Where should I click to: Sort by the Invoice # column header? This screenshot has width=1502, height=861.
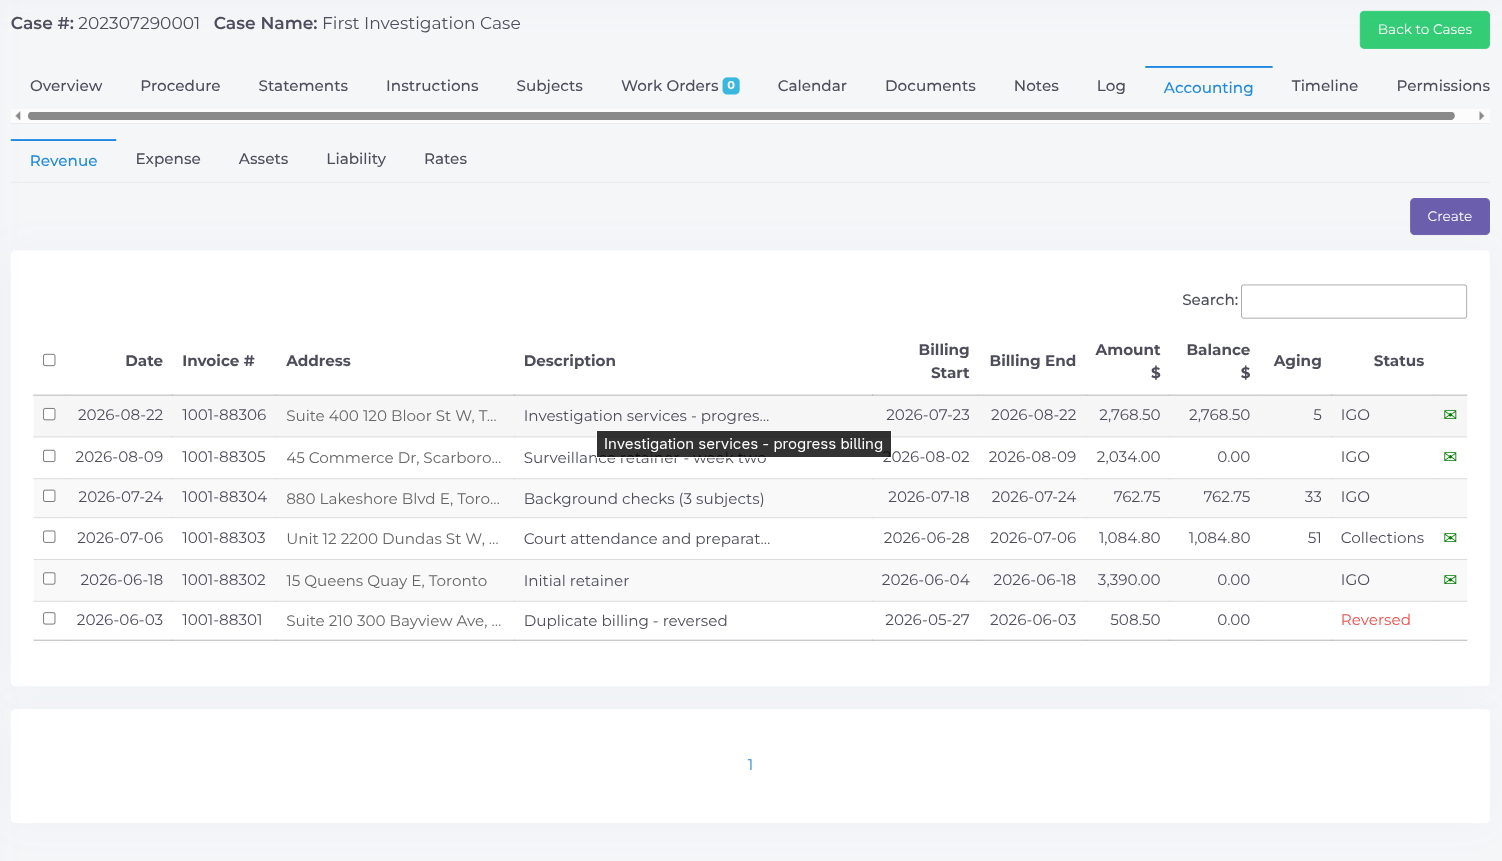218,361
